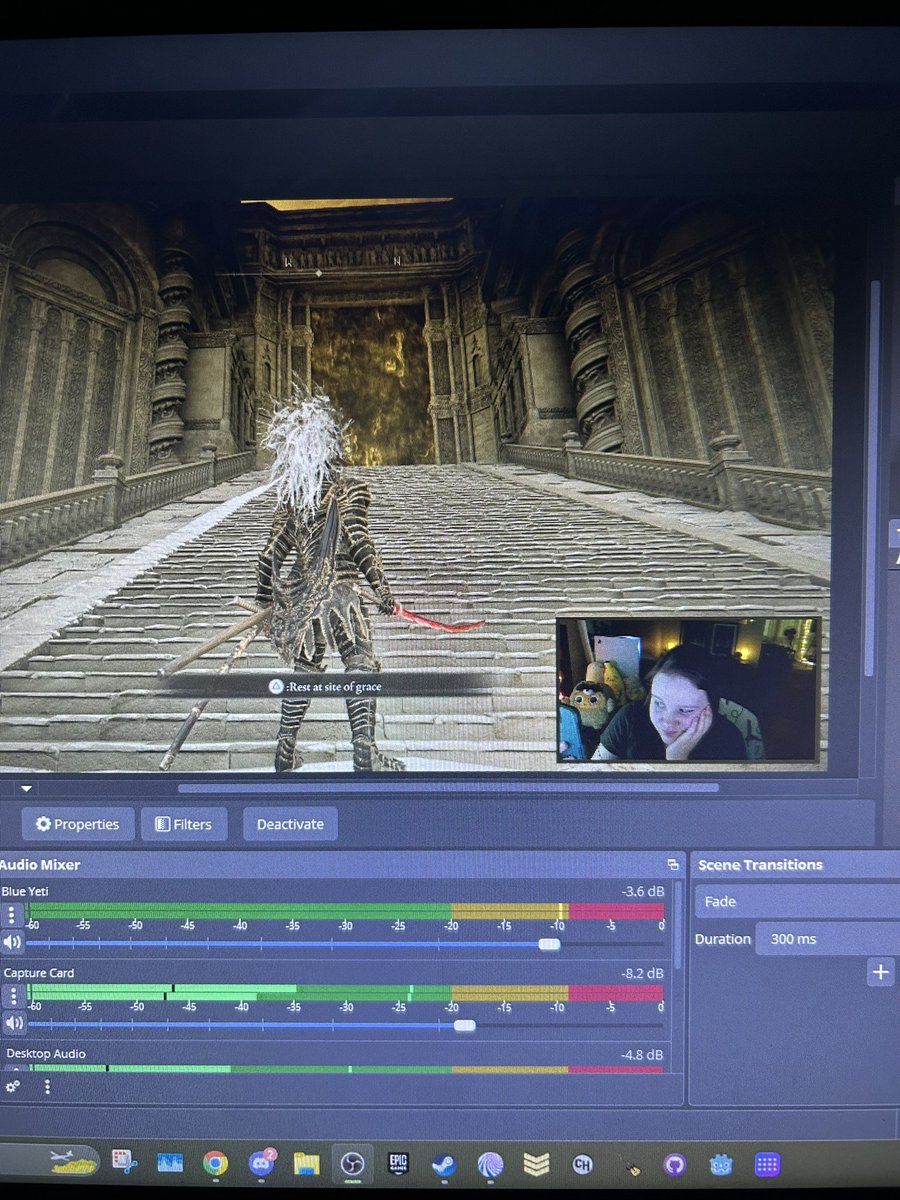Mute the Capture Card audio source
Viewport: 900px width, 1200px height.
13,1023
